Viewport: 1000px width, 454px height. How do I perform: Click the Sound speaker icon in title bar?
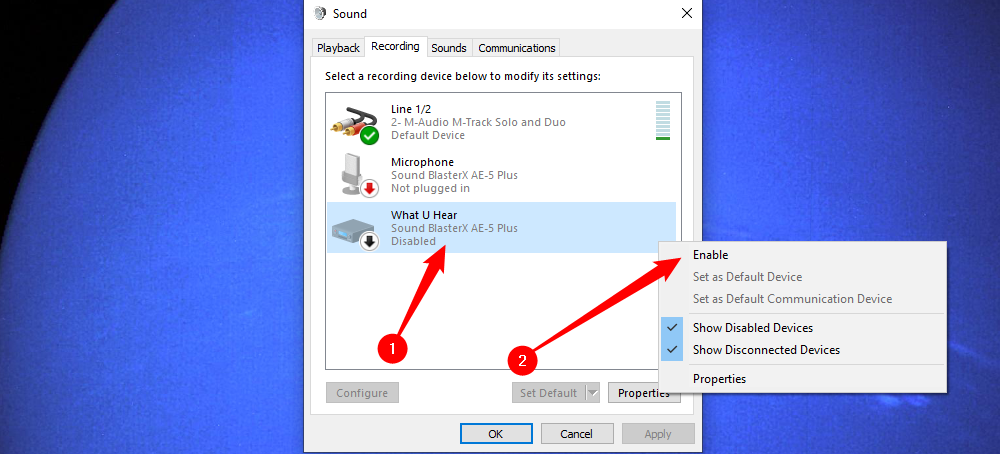319,14
